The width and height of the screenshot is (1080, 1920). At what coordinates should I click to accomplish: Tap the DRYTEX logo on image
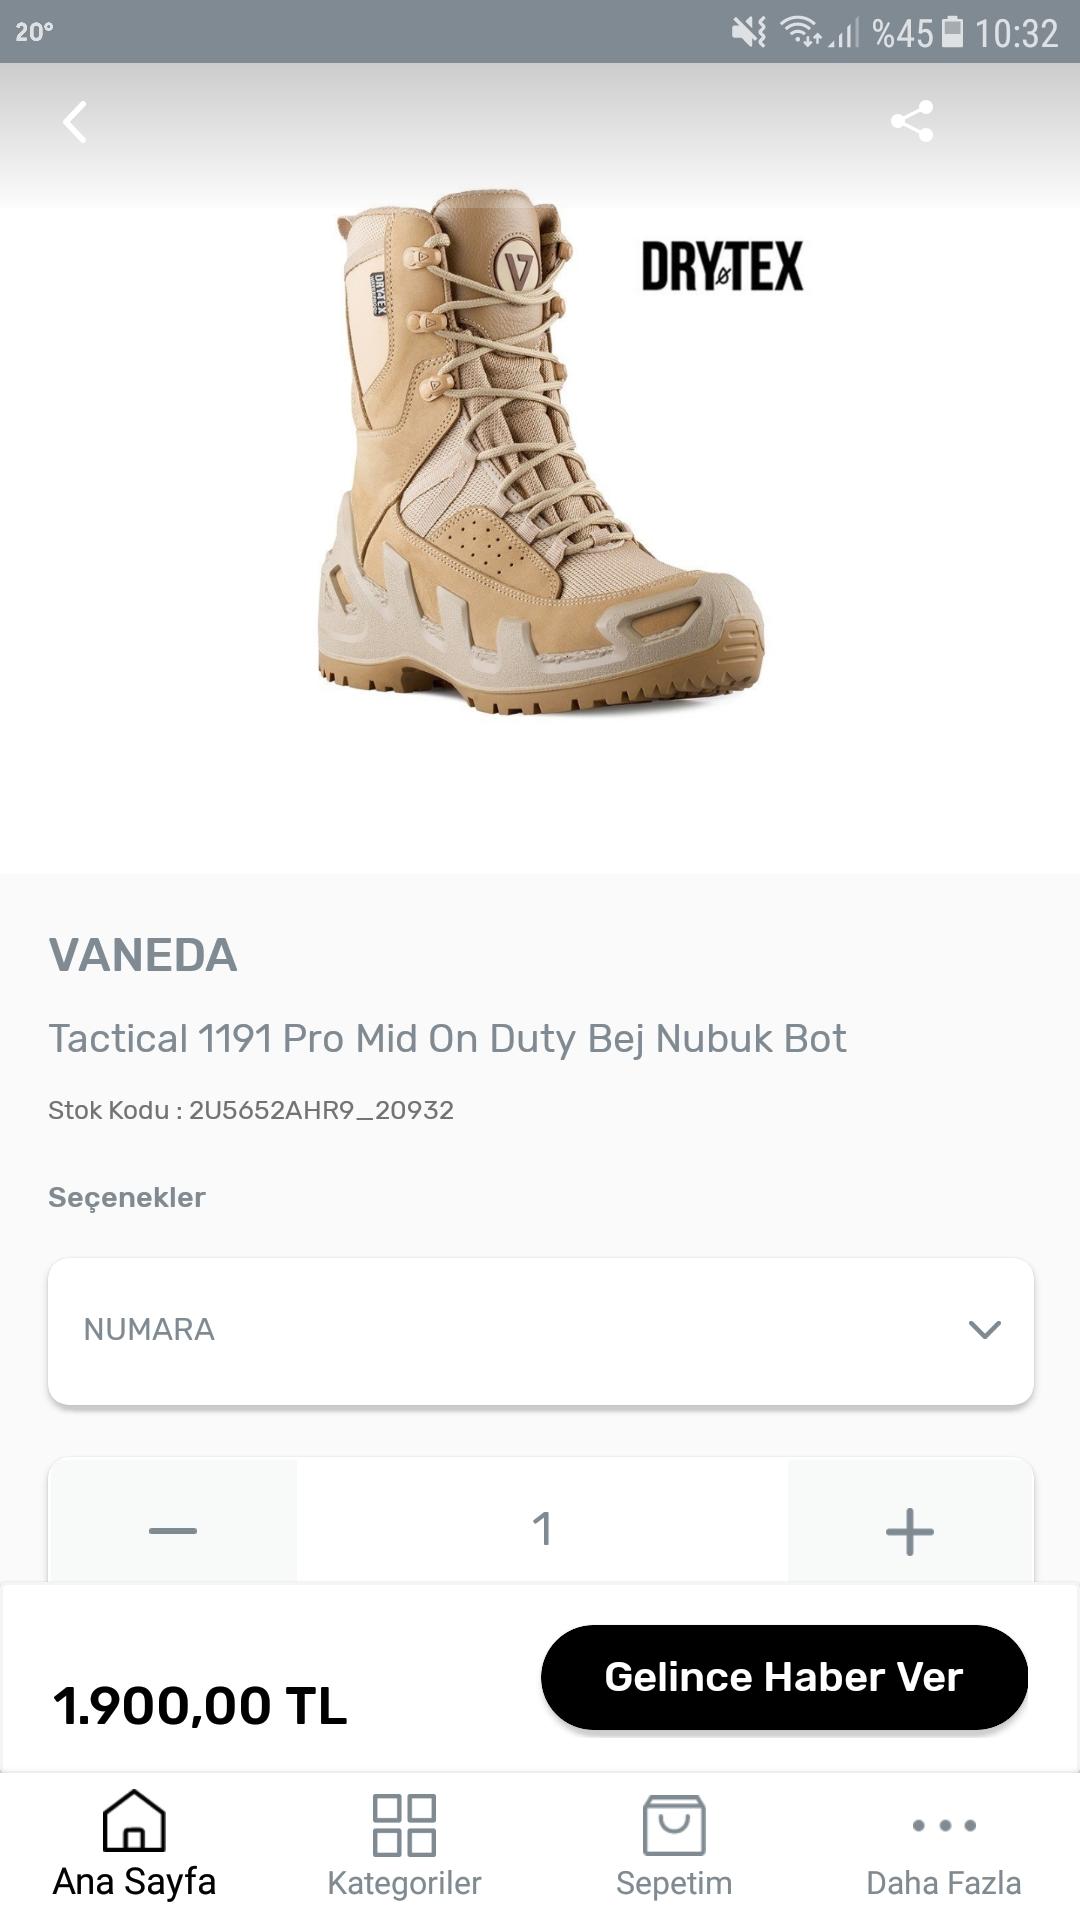pyautogui.click(x=722, y=266)
